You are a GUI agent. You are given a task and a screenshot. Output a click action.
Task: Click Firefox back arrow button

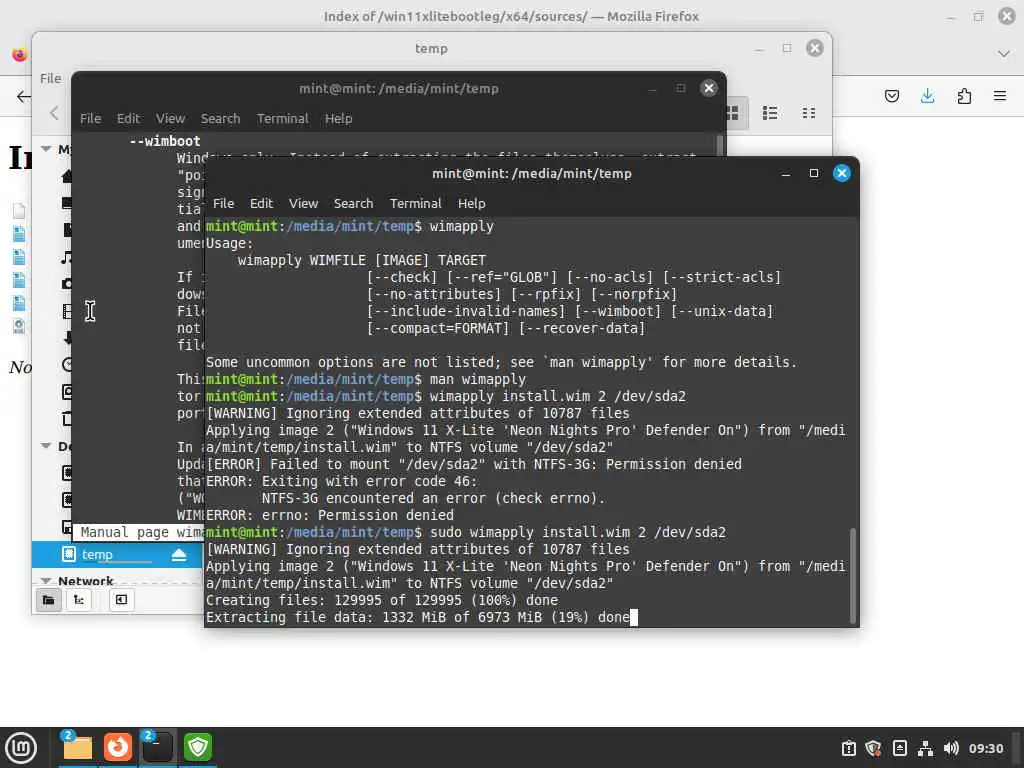(x=23, y=97)
